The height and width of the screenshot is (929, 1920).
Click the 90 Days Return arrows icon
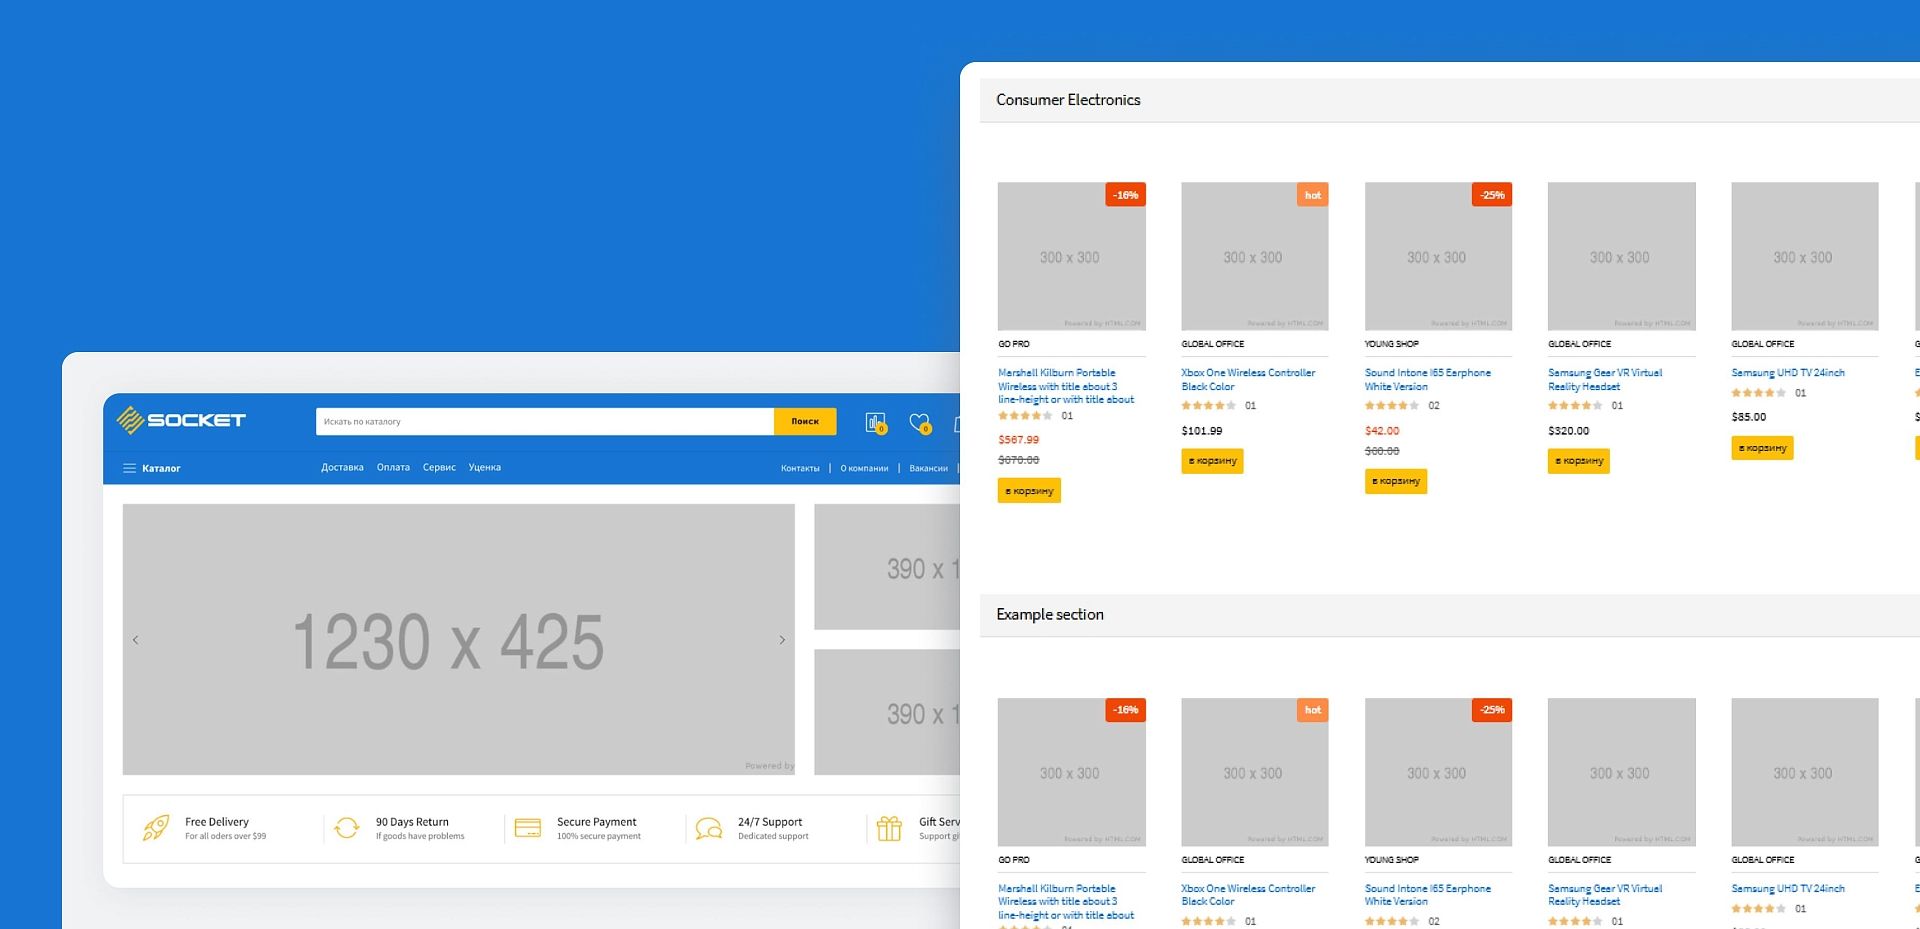(347, 828)
